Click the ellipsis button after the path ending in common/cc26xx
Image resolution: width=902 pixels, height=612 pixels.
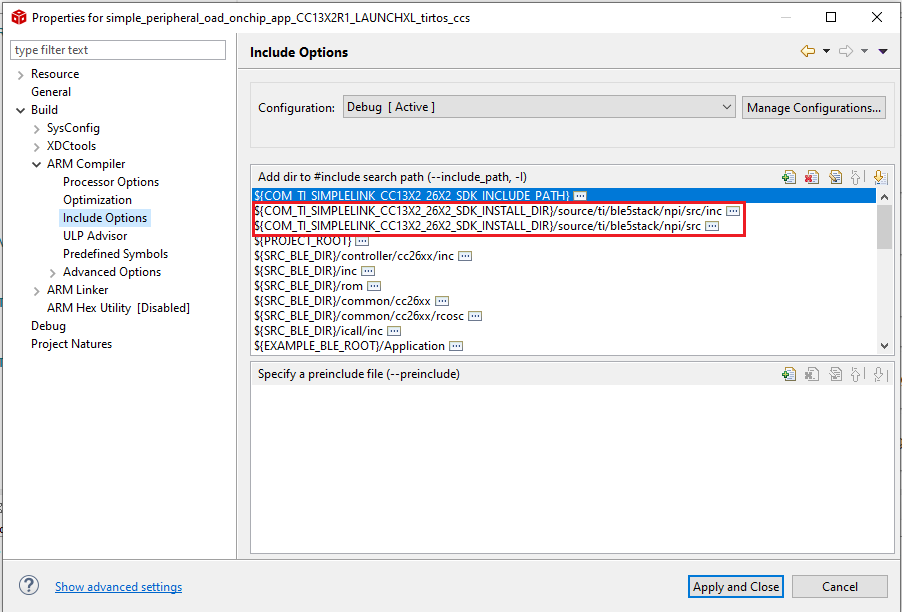(442, 301)
